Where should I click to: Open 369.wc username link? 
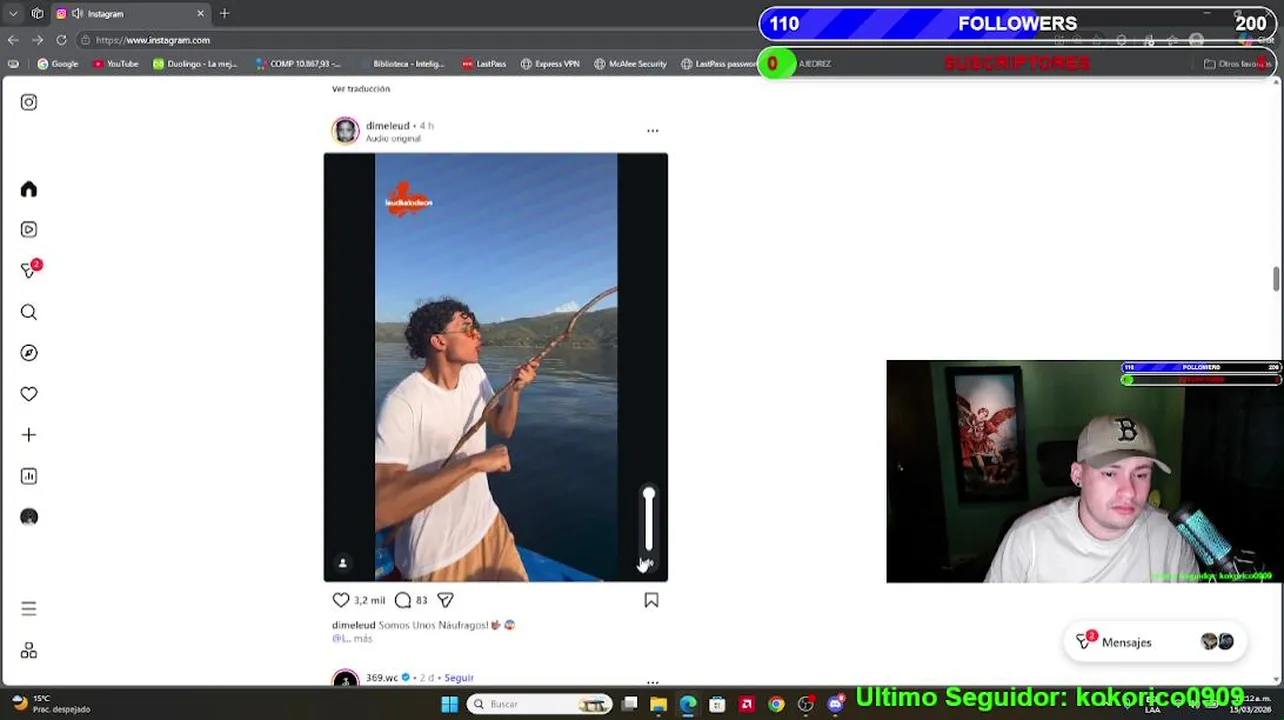pos(382,677)
